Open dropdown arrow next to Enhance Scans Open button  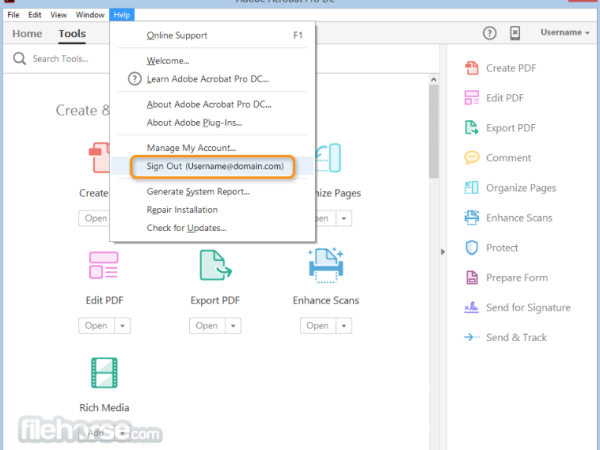[344, 326]
